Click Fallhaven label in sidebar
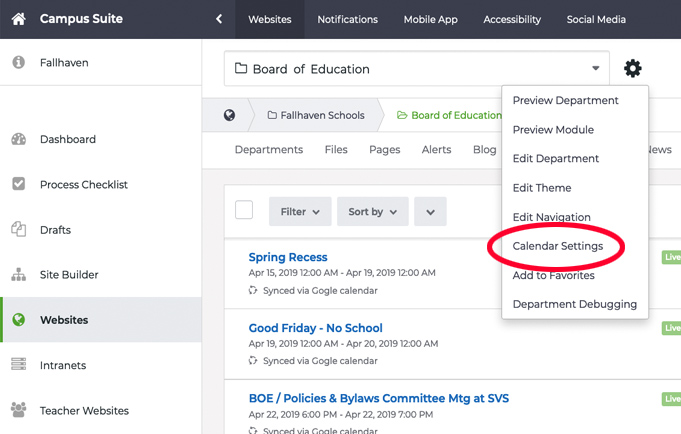The image size is (681, 434). [64, 63]
